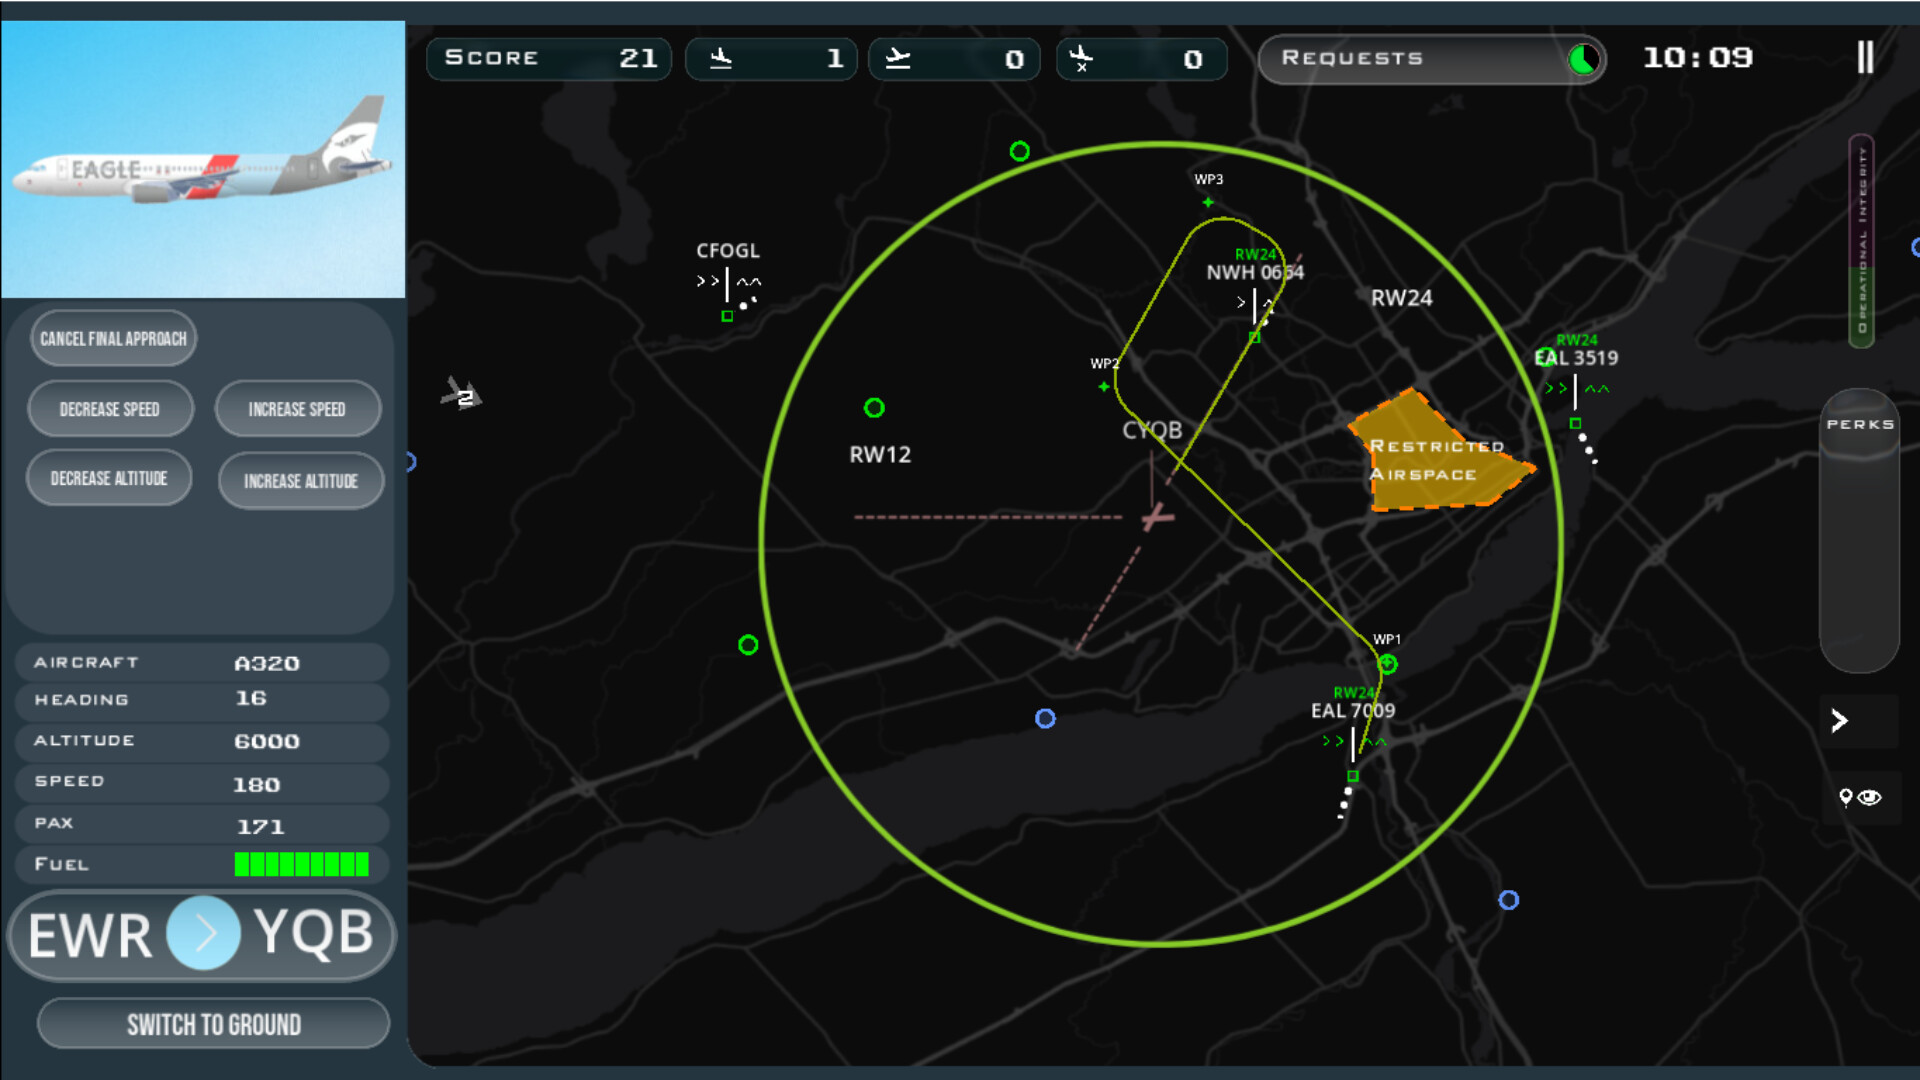Click the EWR to YQB route arrow
Viewport: 1920px width, 1080px height.
[203, 933]
